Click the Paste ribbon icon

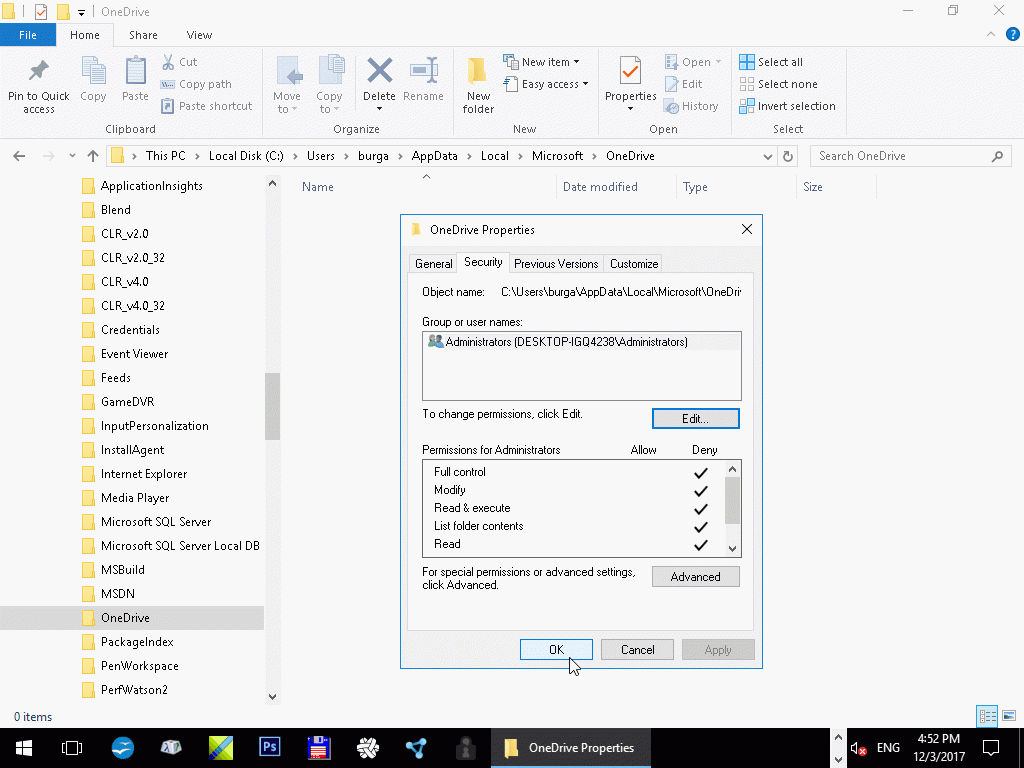pos(135,71)
